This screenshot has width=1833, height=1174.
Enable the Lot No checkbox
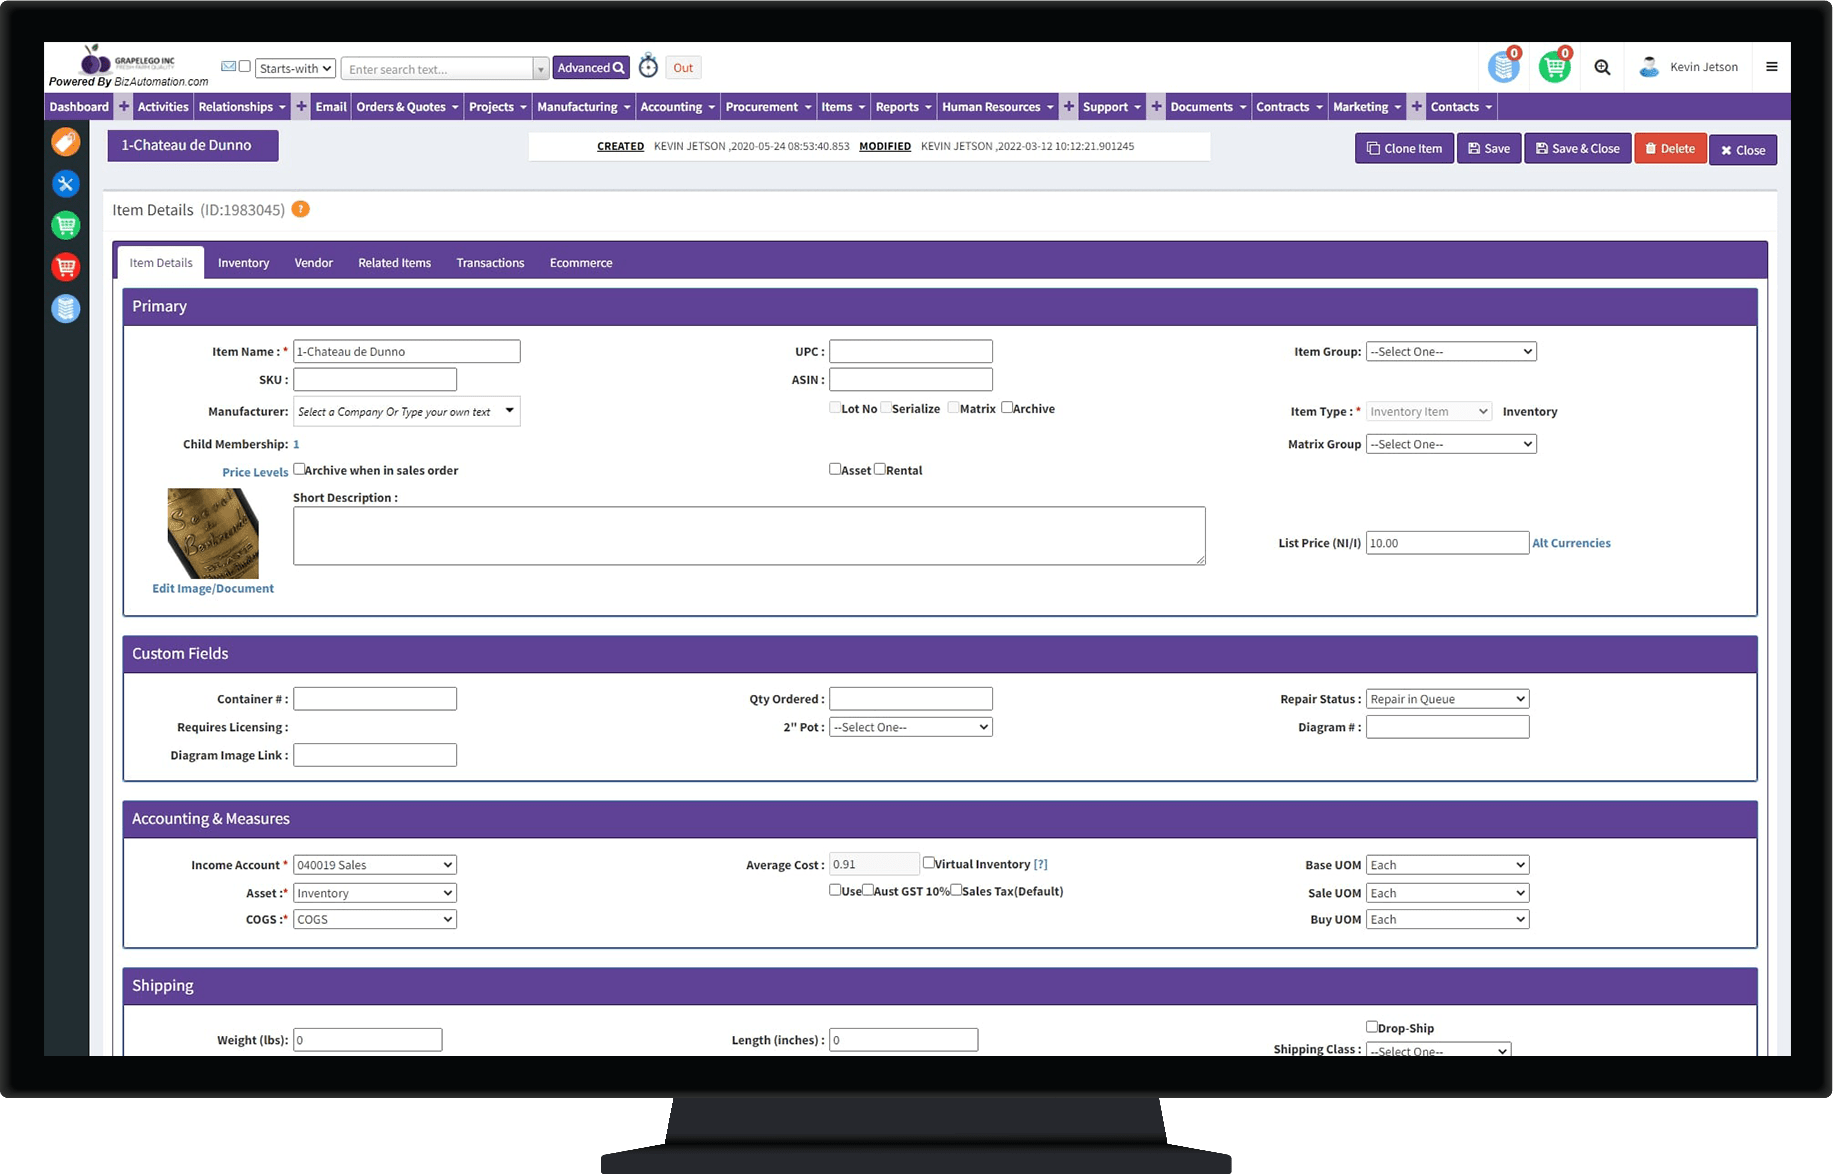835,407
